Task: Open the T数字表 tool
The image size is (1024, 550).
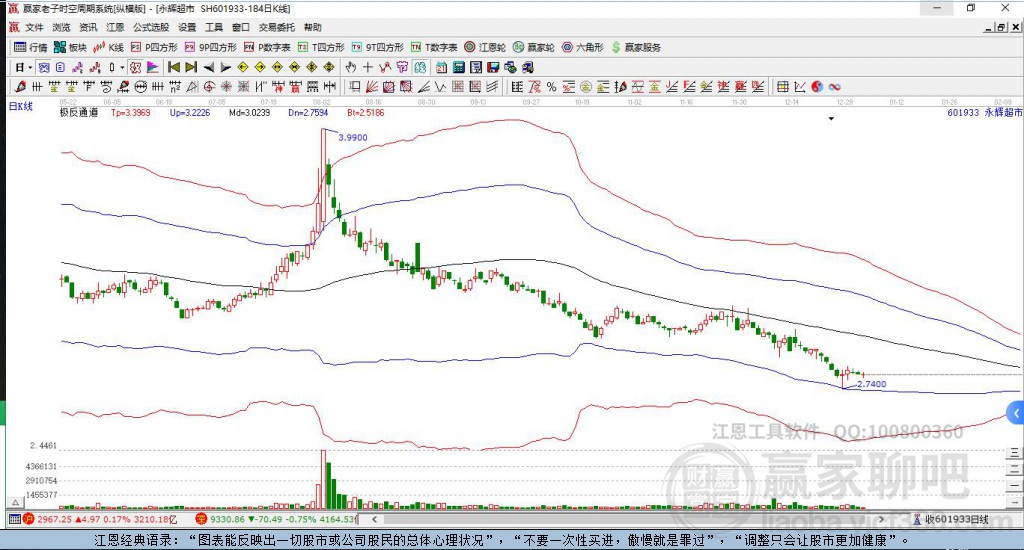Action: (434, 47)
